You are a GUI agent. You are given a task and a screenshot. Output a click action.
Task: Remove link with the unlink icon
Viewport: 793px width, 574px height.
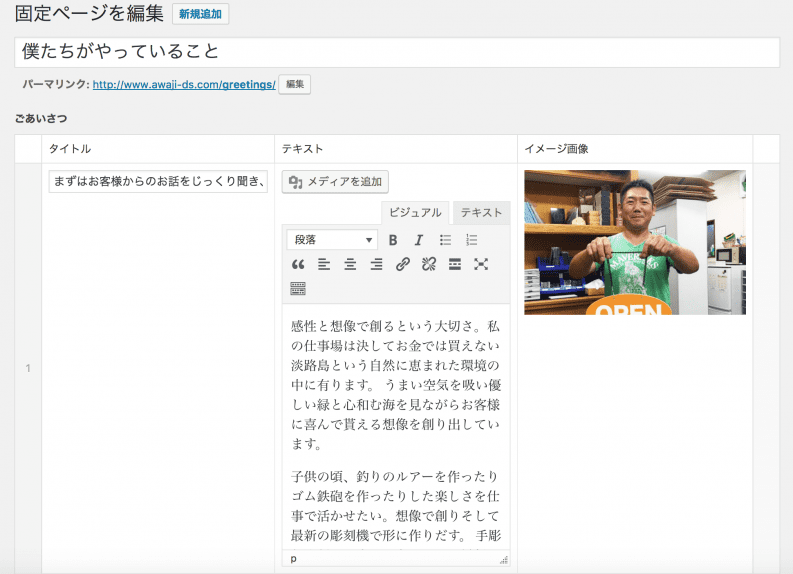[429, 264]
